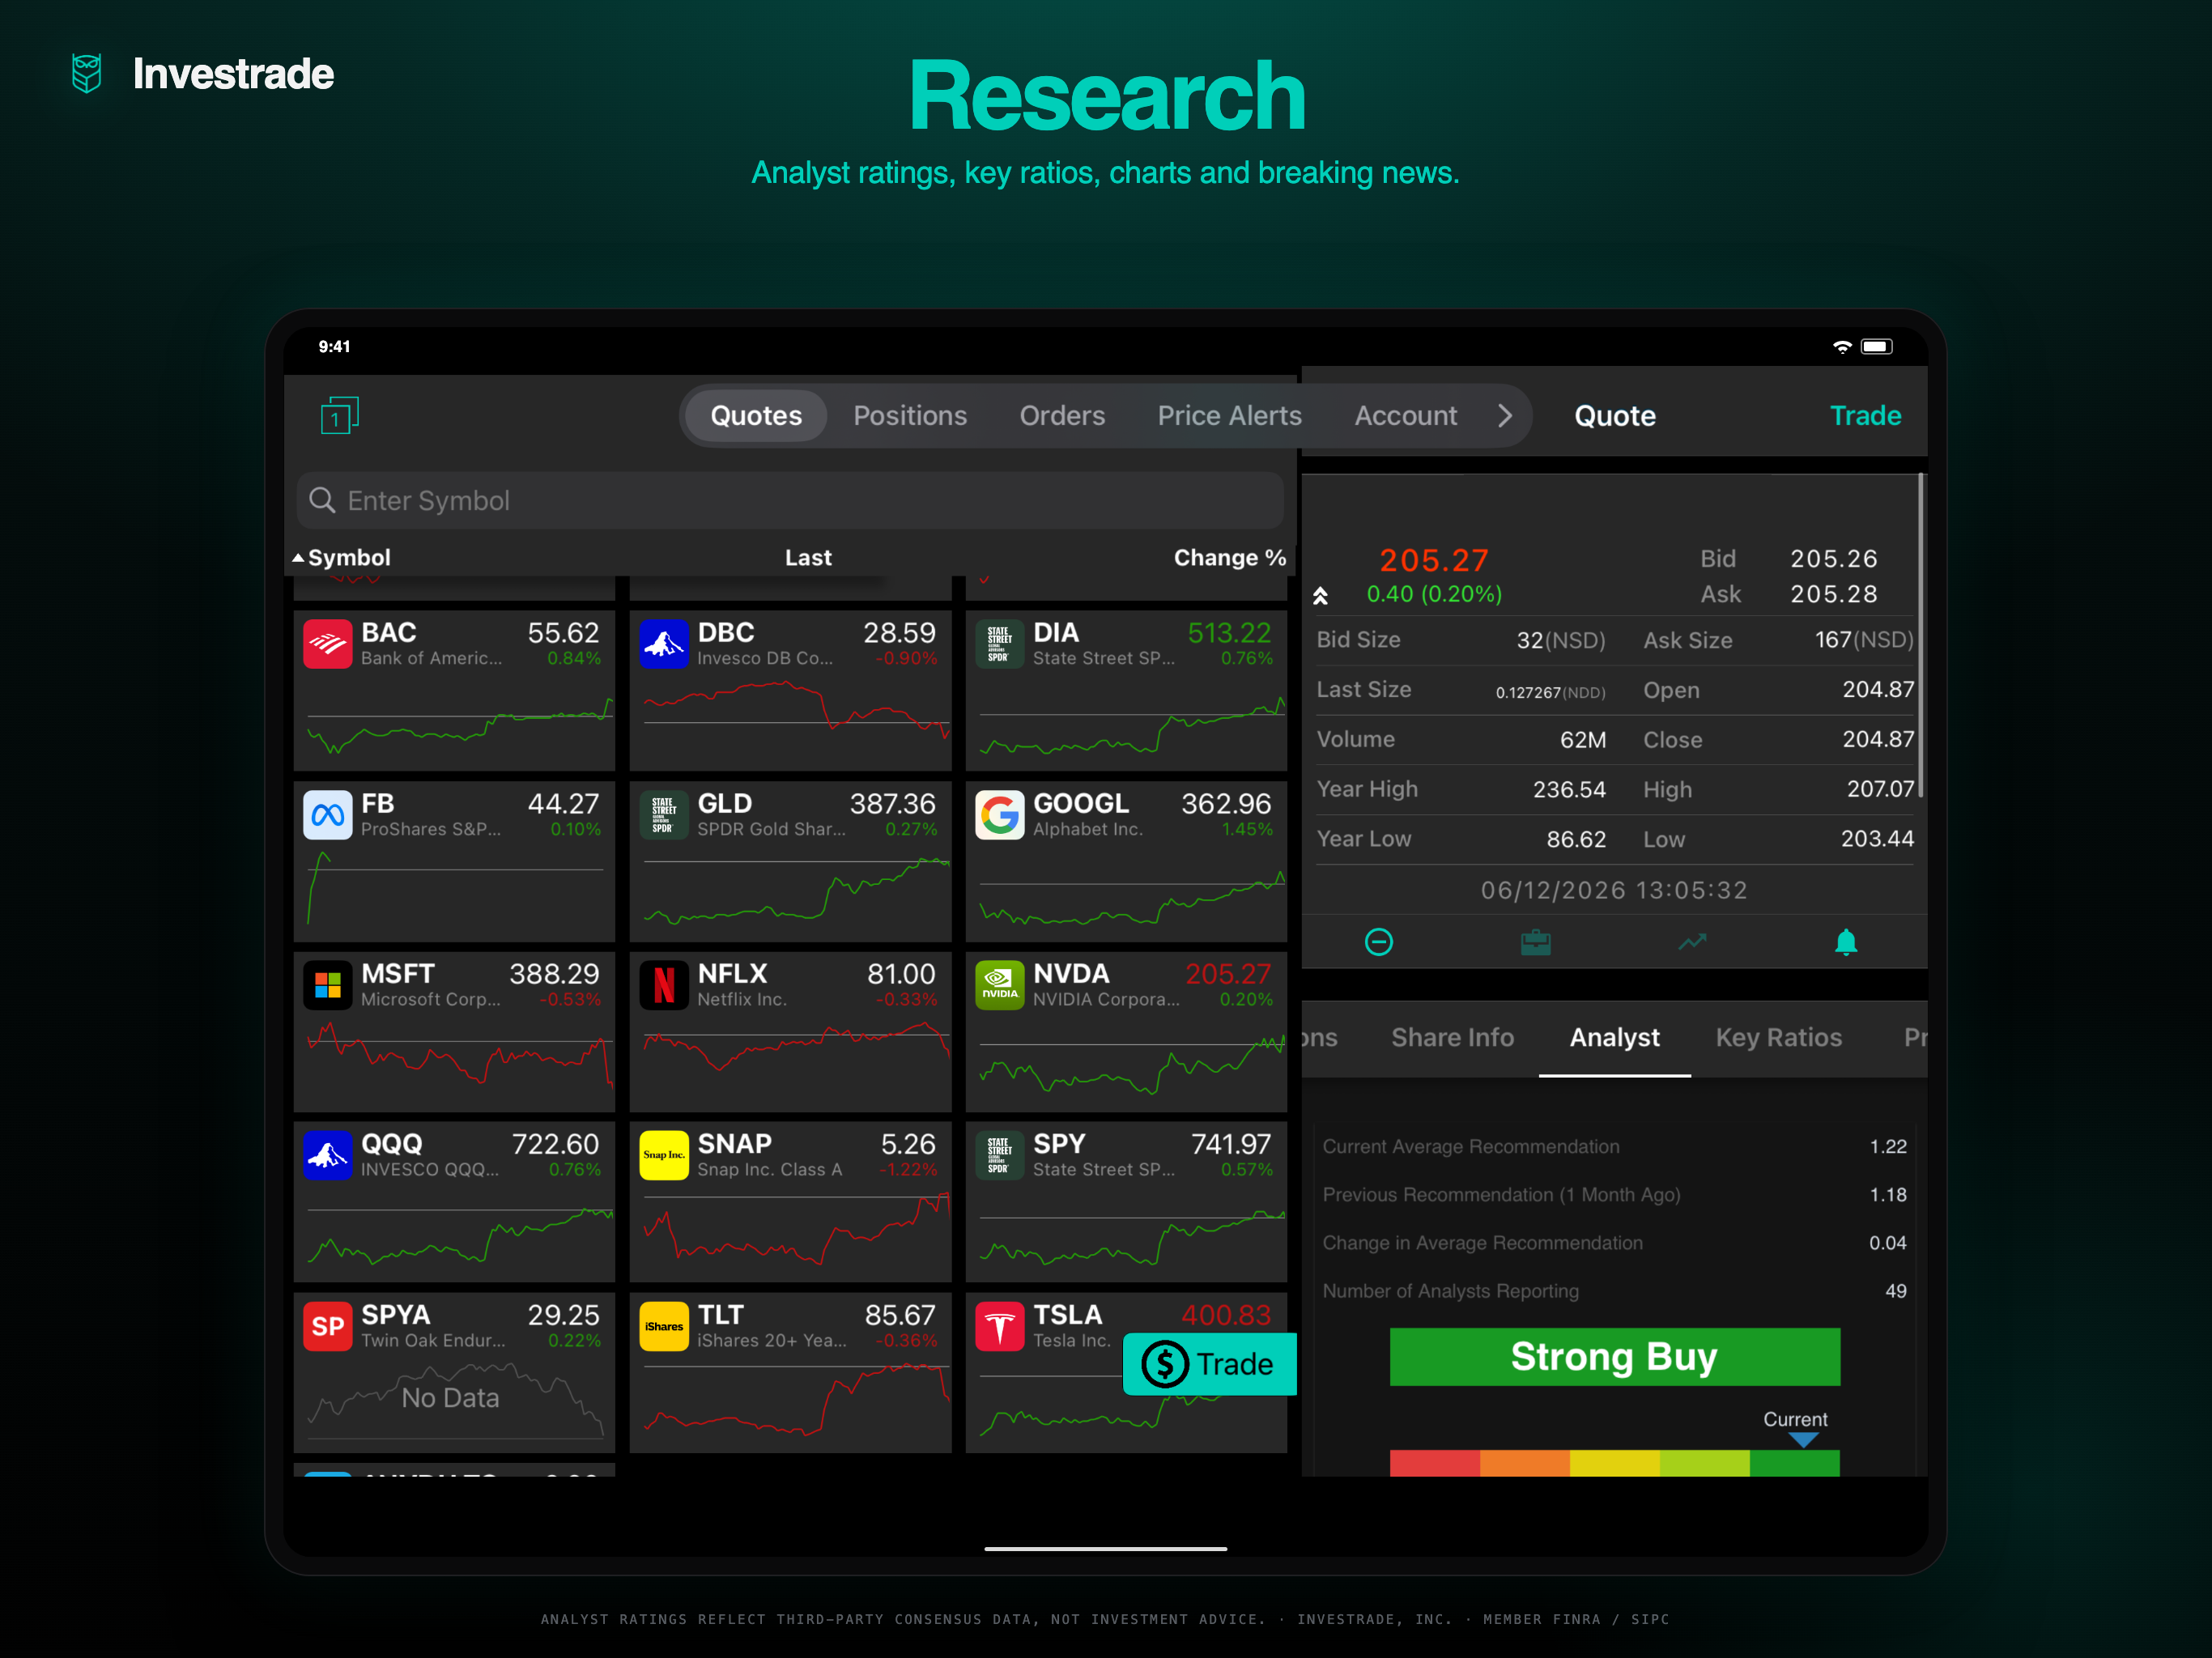Click the QQQ Invesco logo

(x=328, y=1155)
